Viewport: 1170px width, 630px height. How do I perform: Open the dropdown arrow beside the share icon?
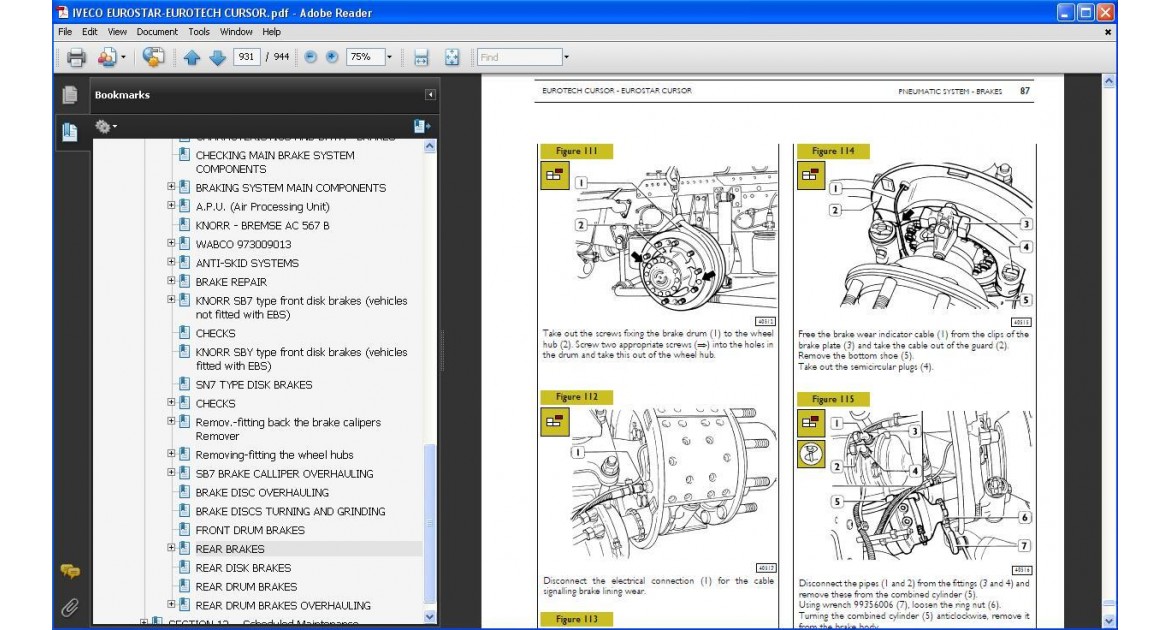123,57
